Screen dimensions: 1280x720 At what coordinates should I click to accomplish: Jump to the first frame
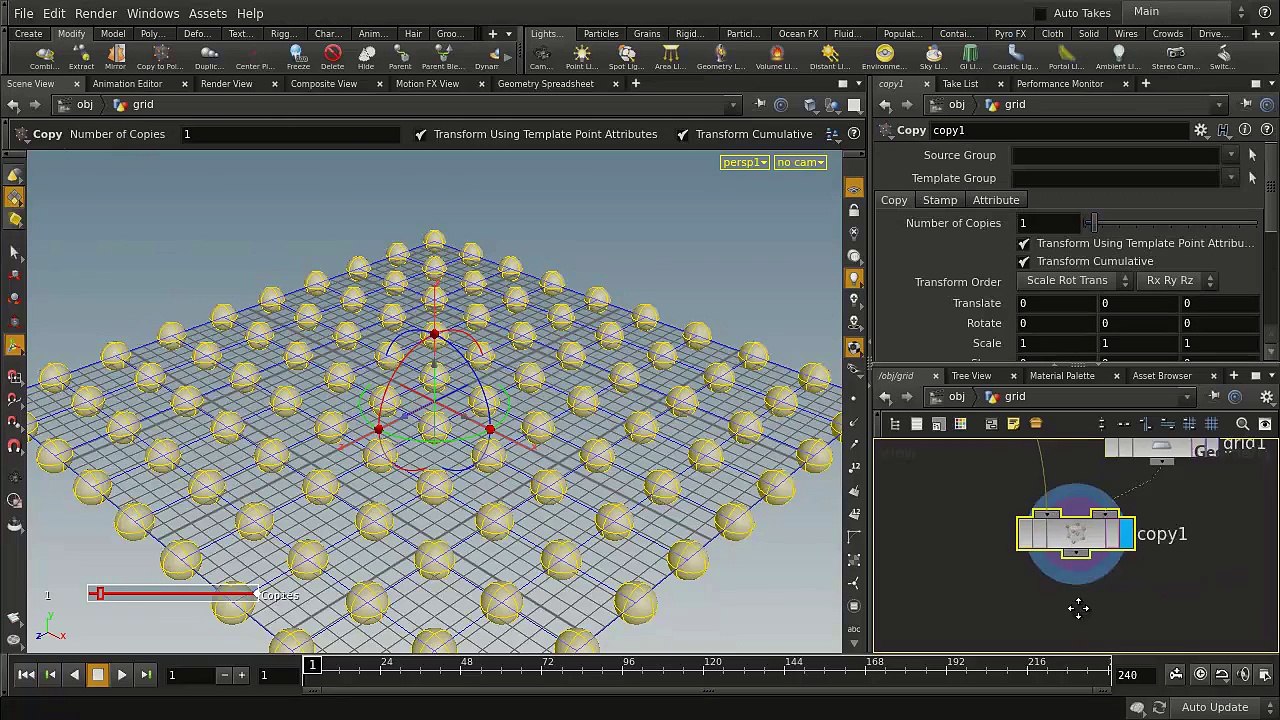(x=26, y=675)
